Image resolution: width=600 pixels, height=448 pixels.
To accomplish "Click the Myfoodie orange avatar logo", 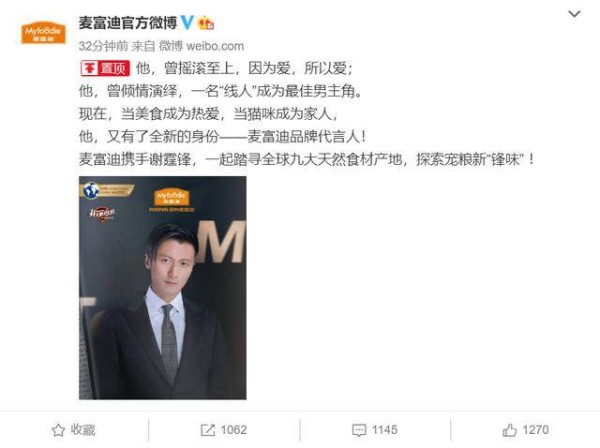I will point(43,33).
